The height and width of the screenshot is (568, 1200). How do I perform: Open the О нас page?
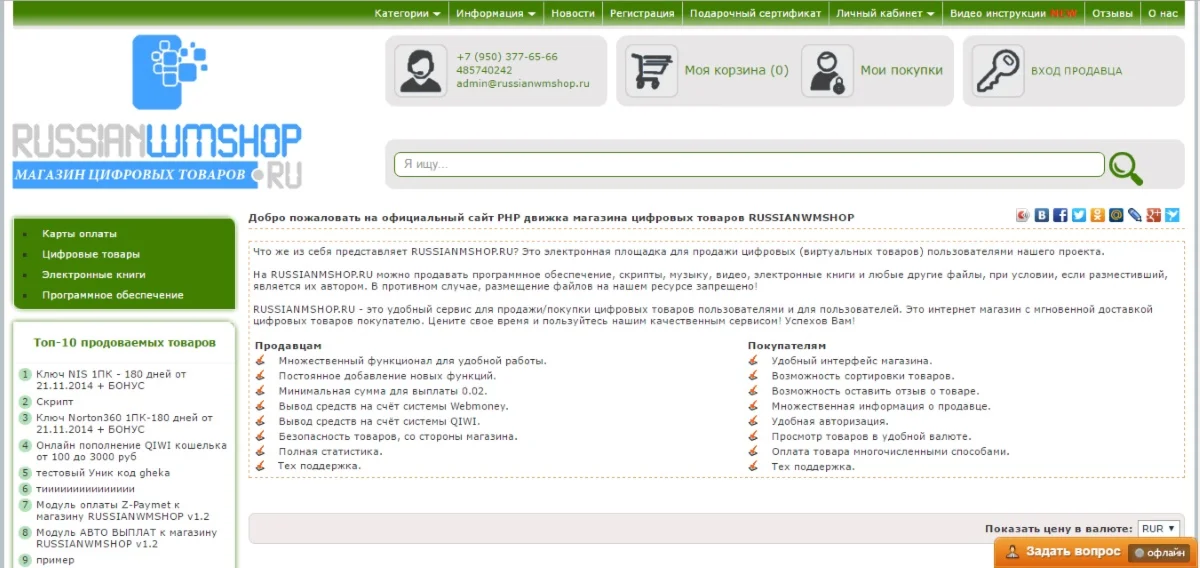click(x=1163, y=13)
